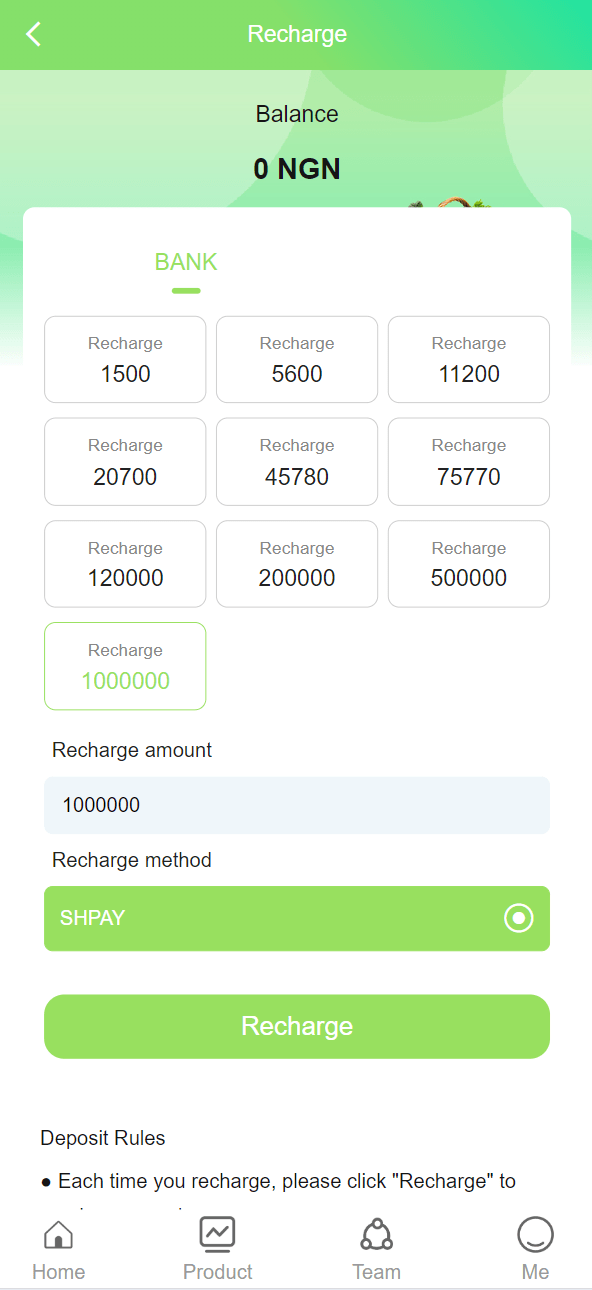
Task: Choose the Recharge 120000 option
Action: tap(125, 564)
